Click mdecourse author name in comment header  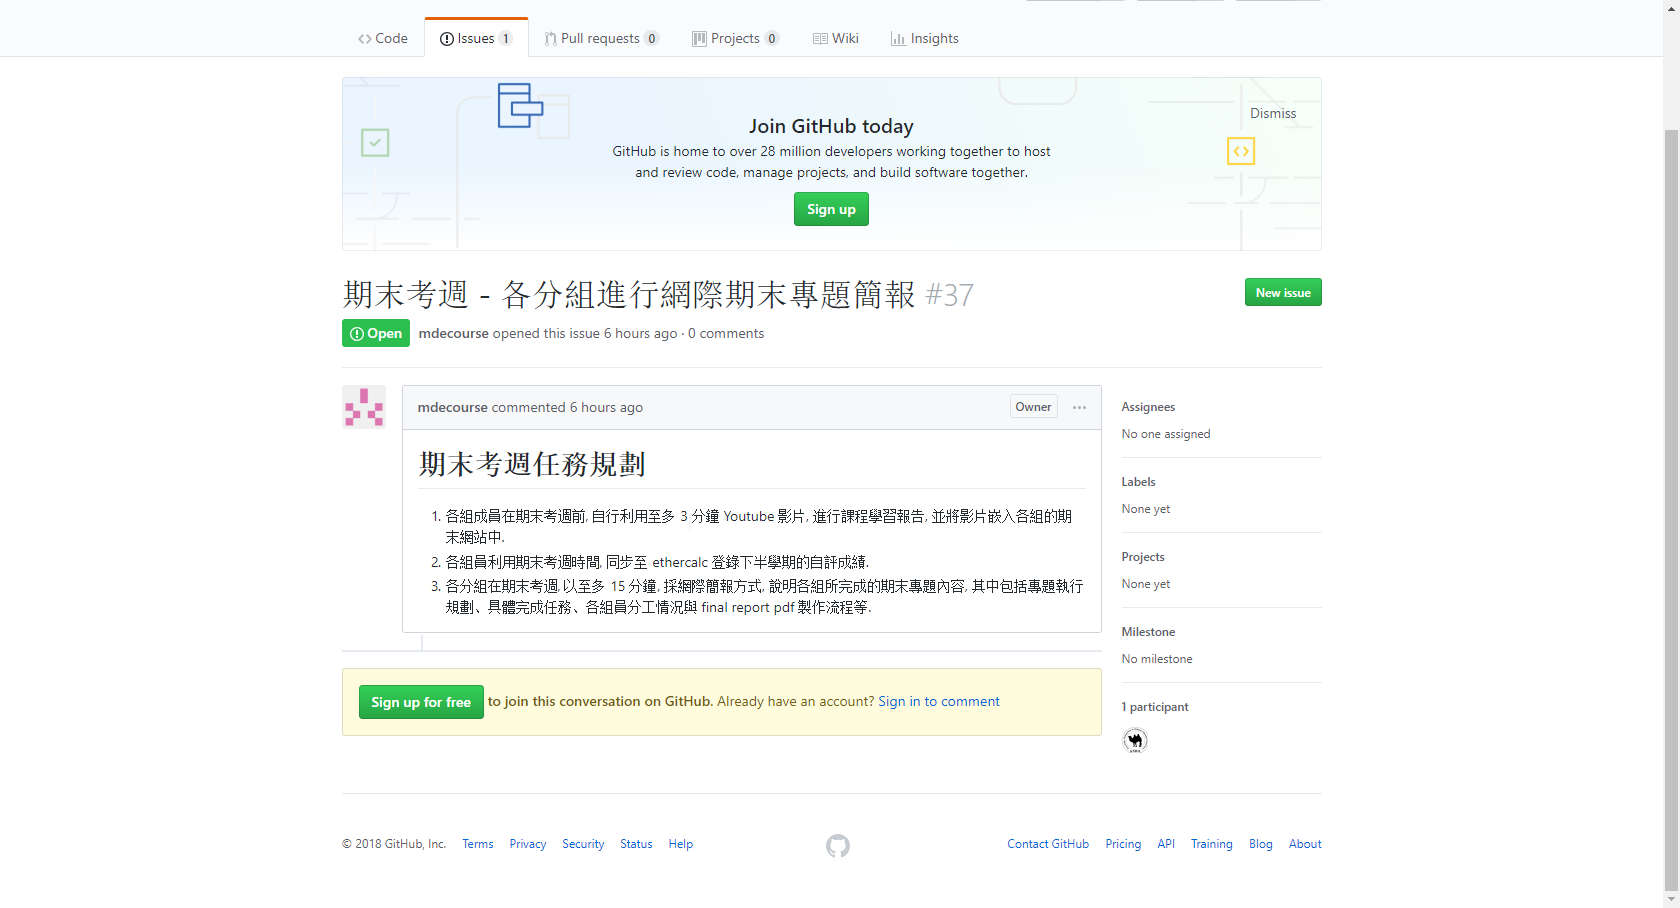coord(453,407)
